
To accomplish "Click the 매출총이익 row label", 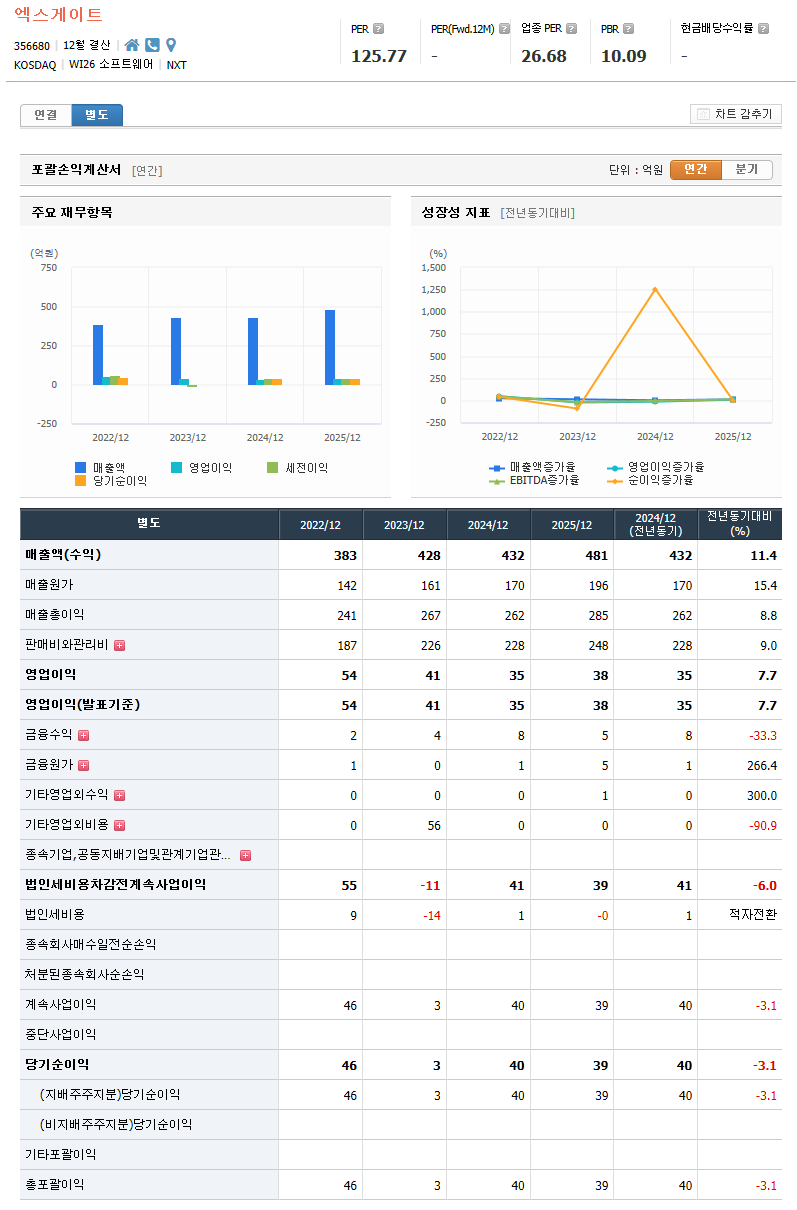I will (55, 615).
